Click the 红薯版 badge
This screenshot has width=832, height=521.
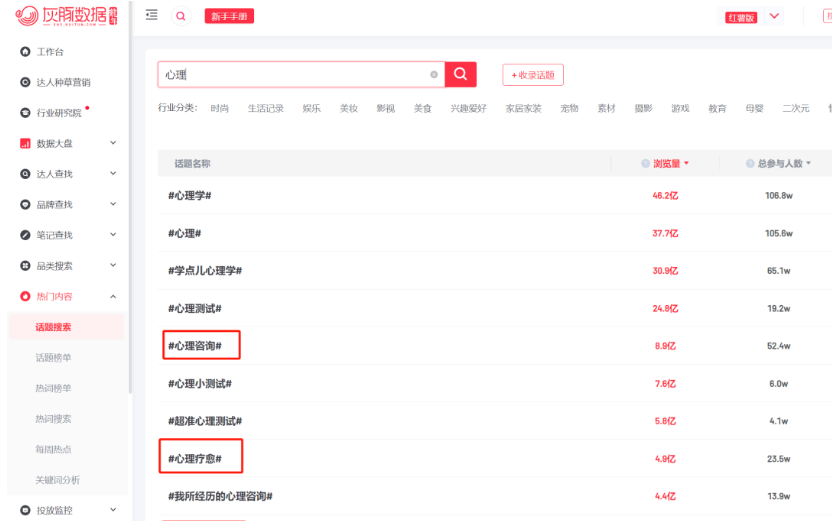[741, 18]
